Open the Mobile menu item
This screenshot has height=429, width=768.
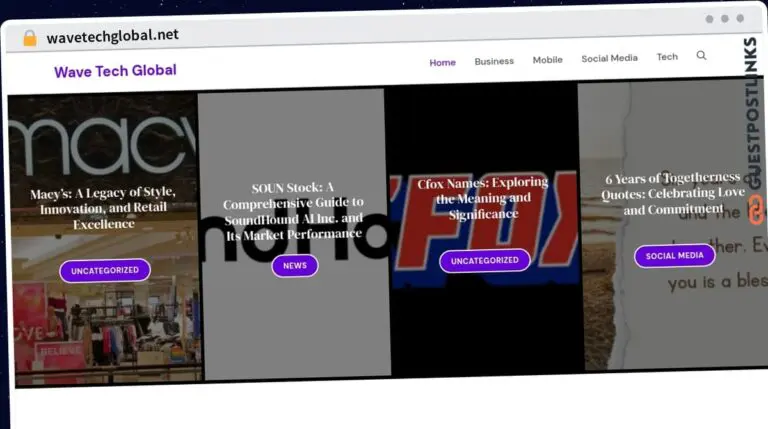[548, 60]
